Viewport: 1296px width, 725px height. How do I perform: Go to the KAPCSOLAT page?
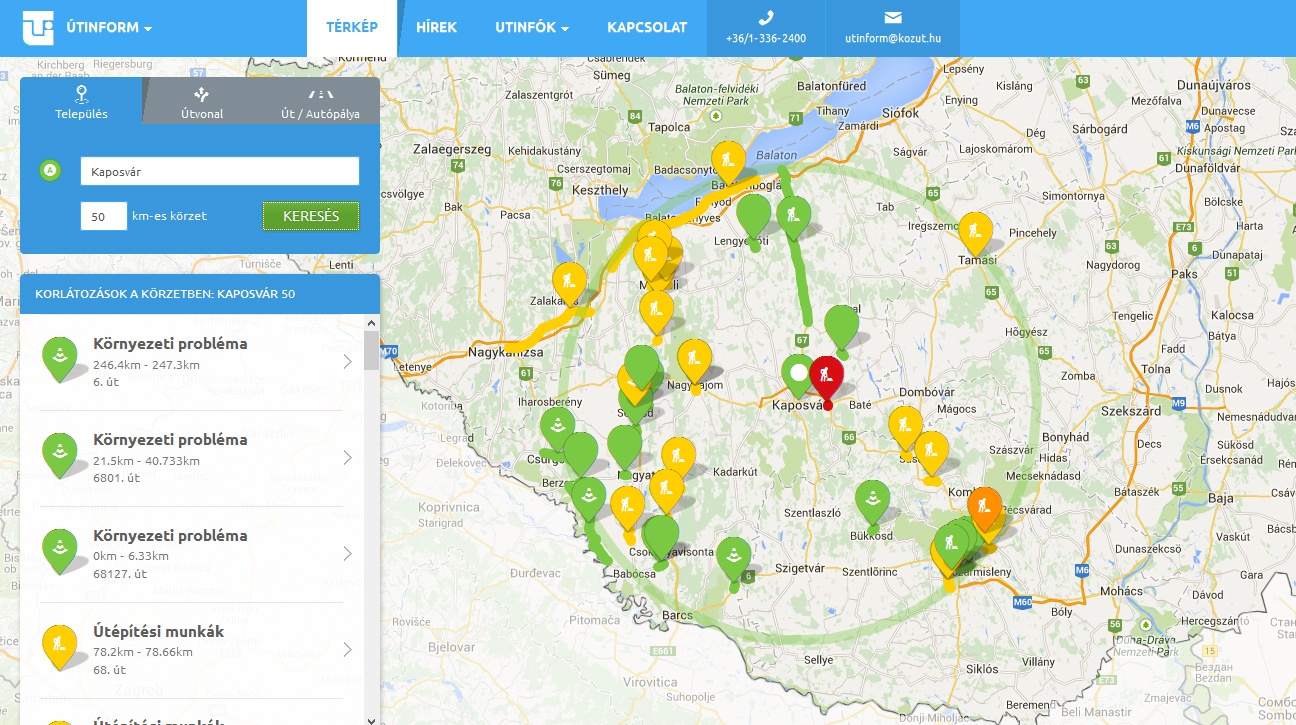pos(647,28)
